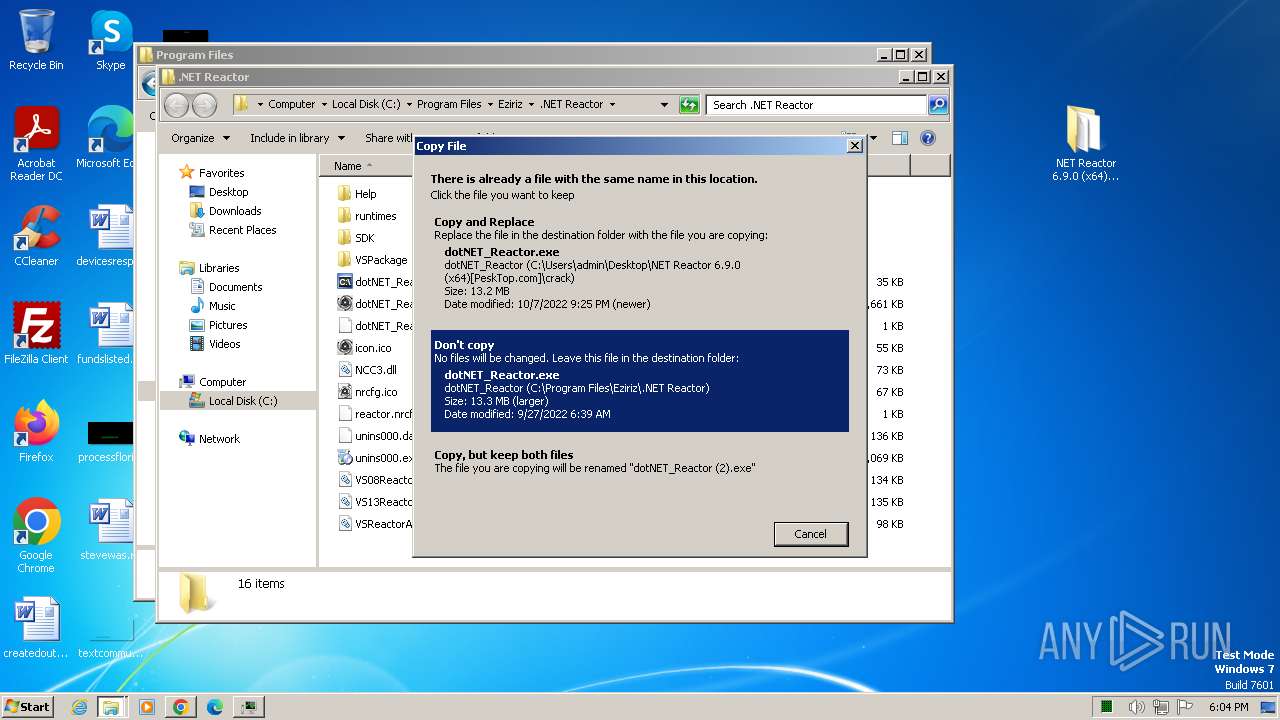Open Firefox desktop shortcut
This screenshot has width=1280, height=720.
pos(36,432)
